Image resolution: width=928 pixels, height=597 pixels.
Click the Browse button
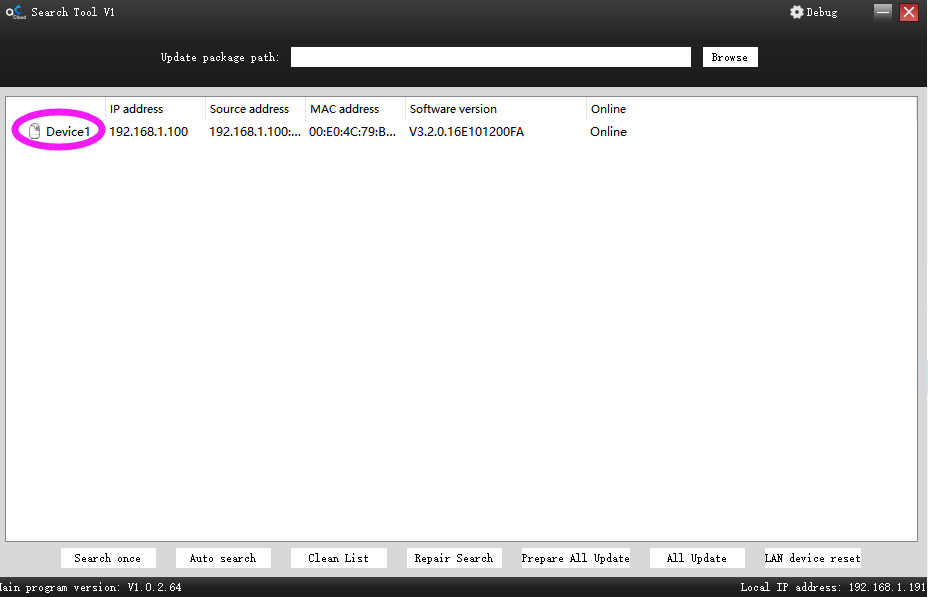pyautogui.click(x=730, y=57)
